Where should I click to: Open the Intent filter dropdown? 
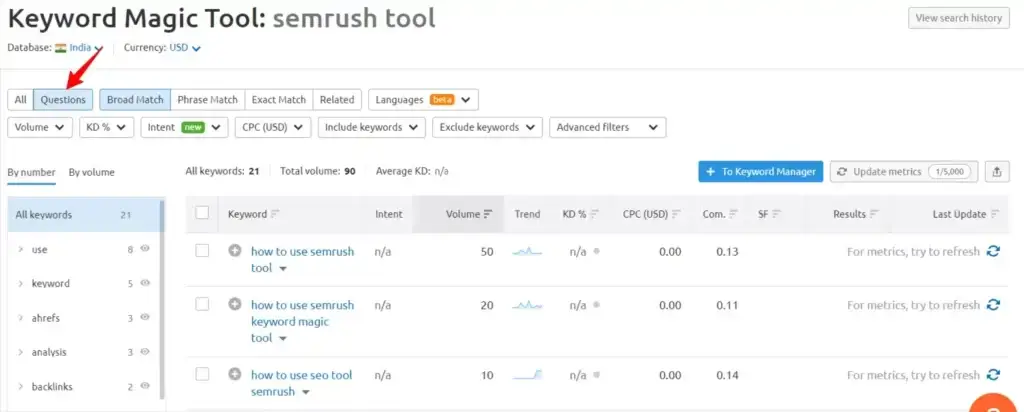point(184,127)
